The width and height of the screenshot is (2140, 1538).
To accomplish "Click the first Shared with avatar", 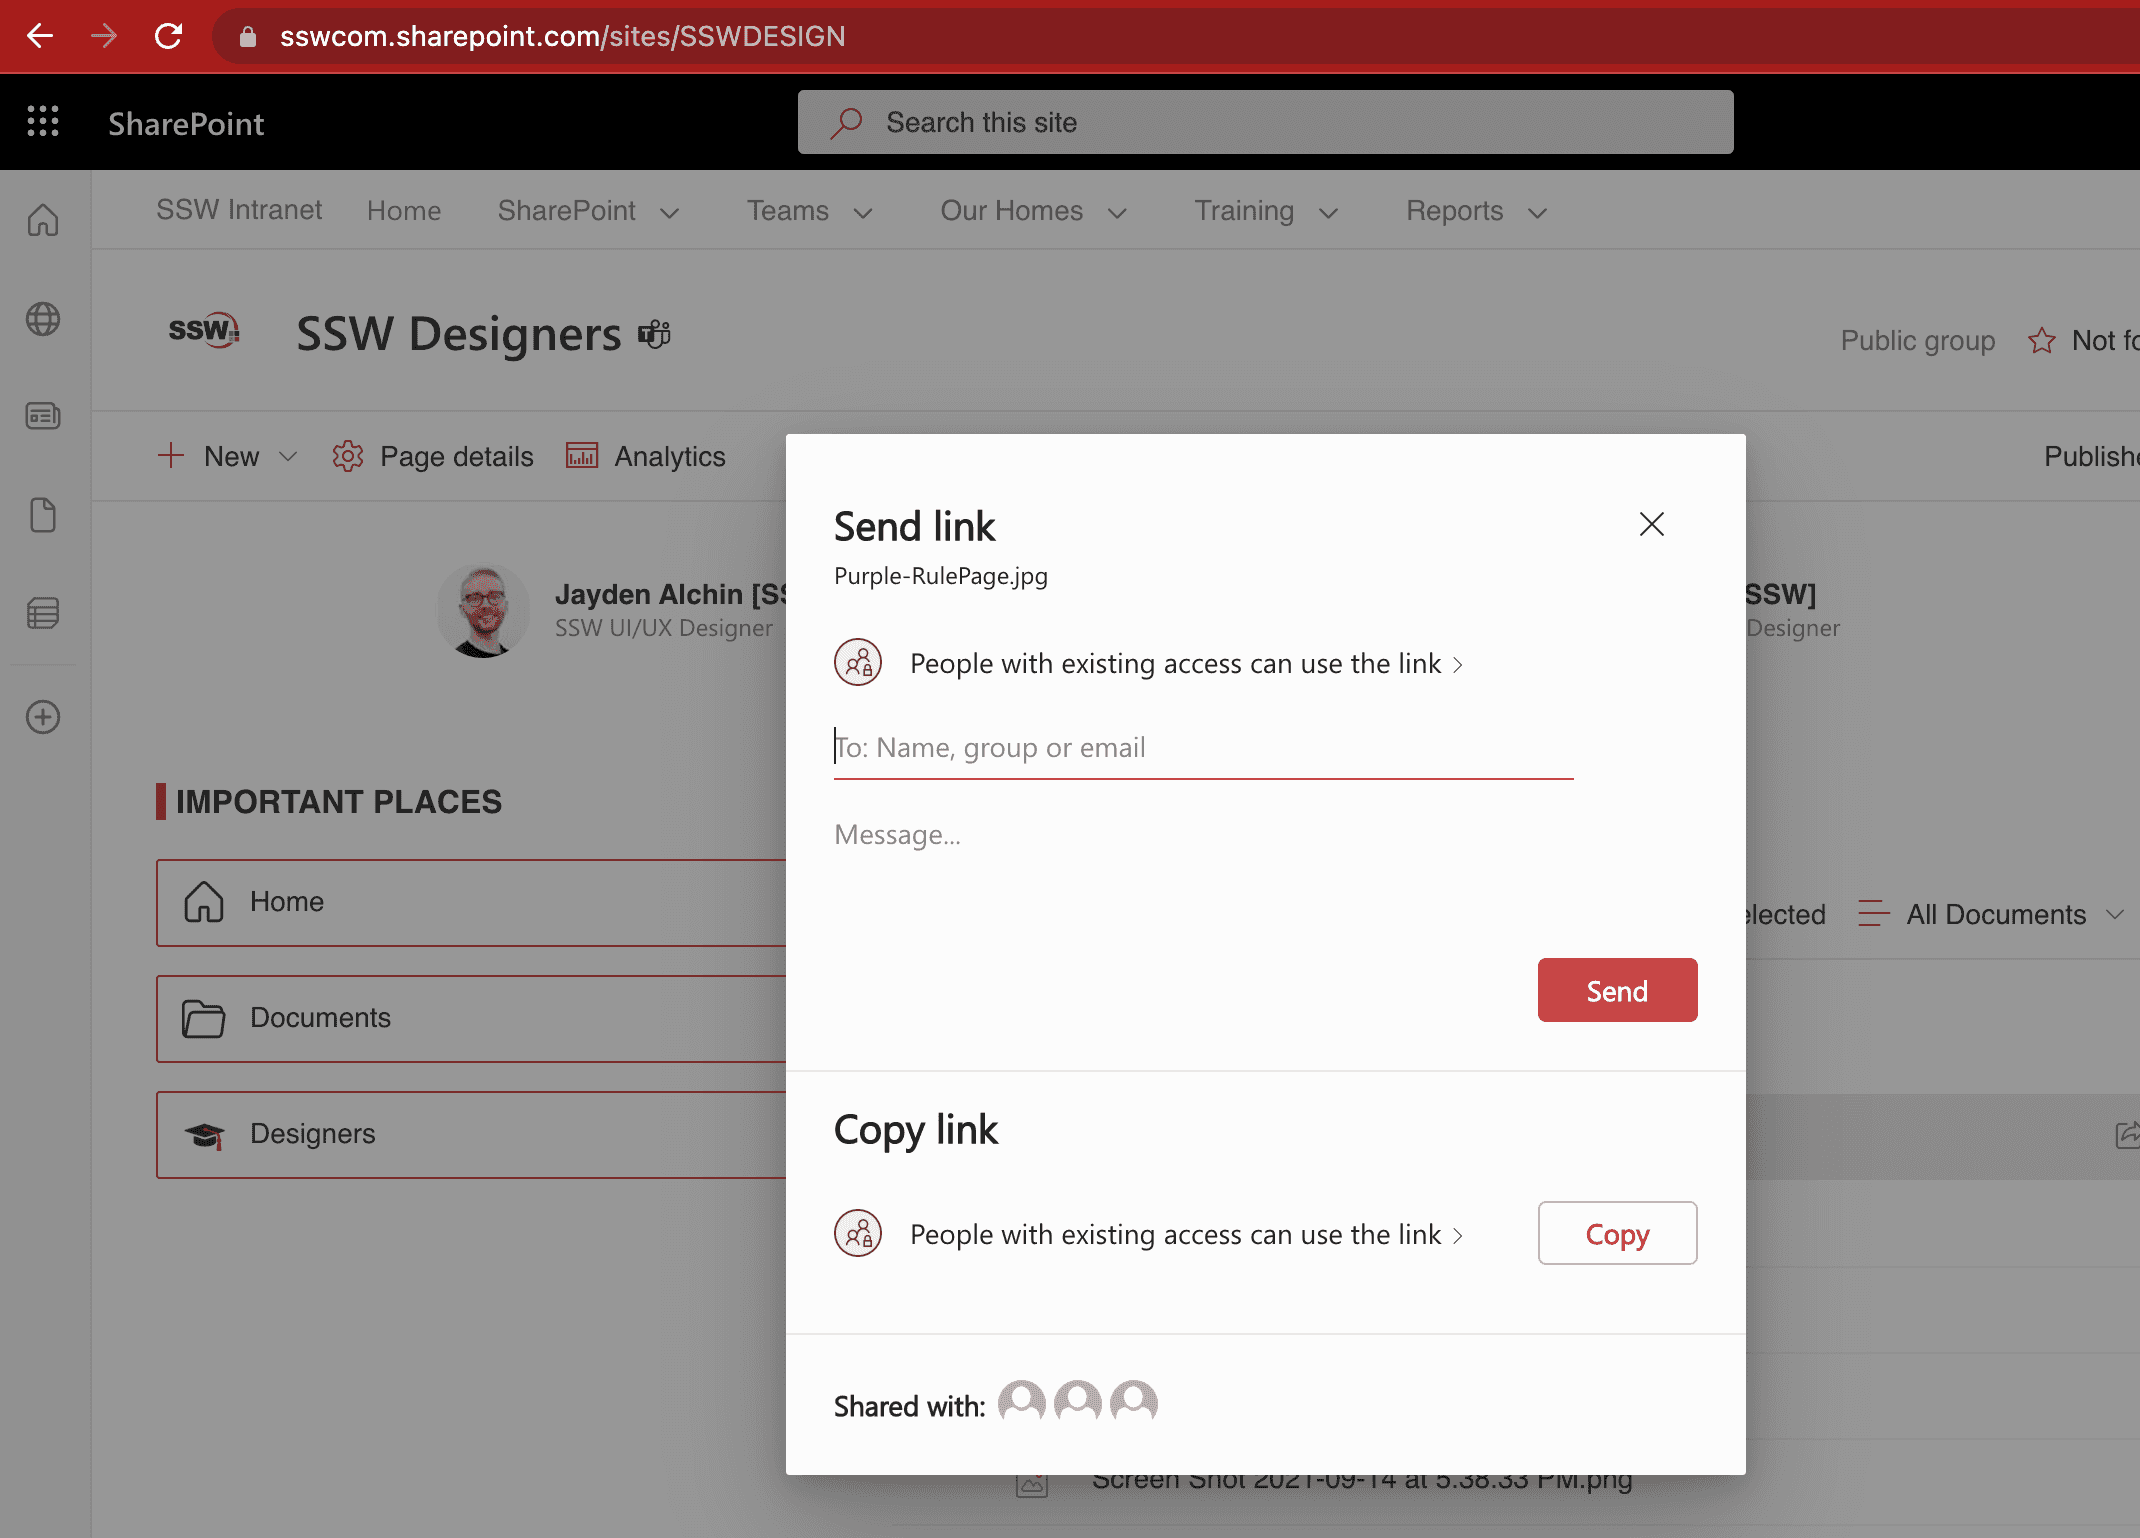I will 1021,1402.
